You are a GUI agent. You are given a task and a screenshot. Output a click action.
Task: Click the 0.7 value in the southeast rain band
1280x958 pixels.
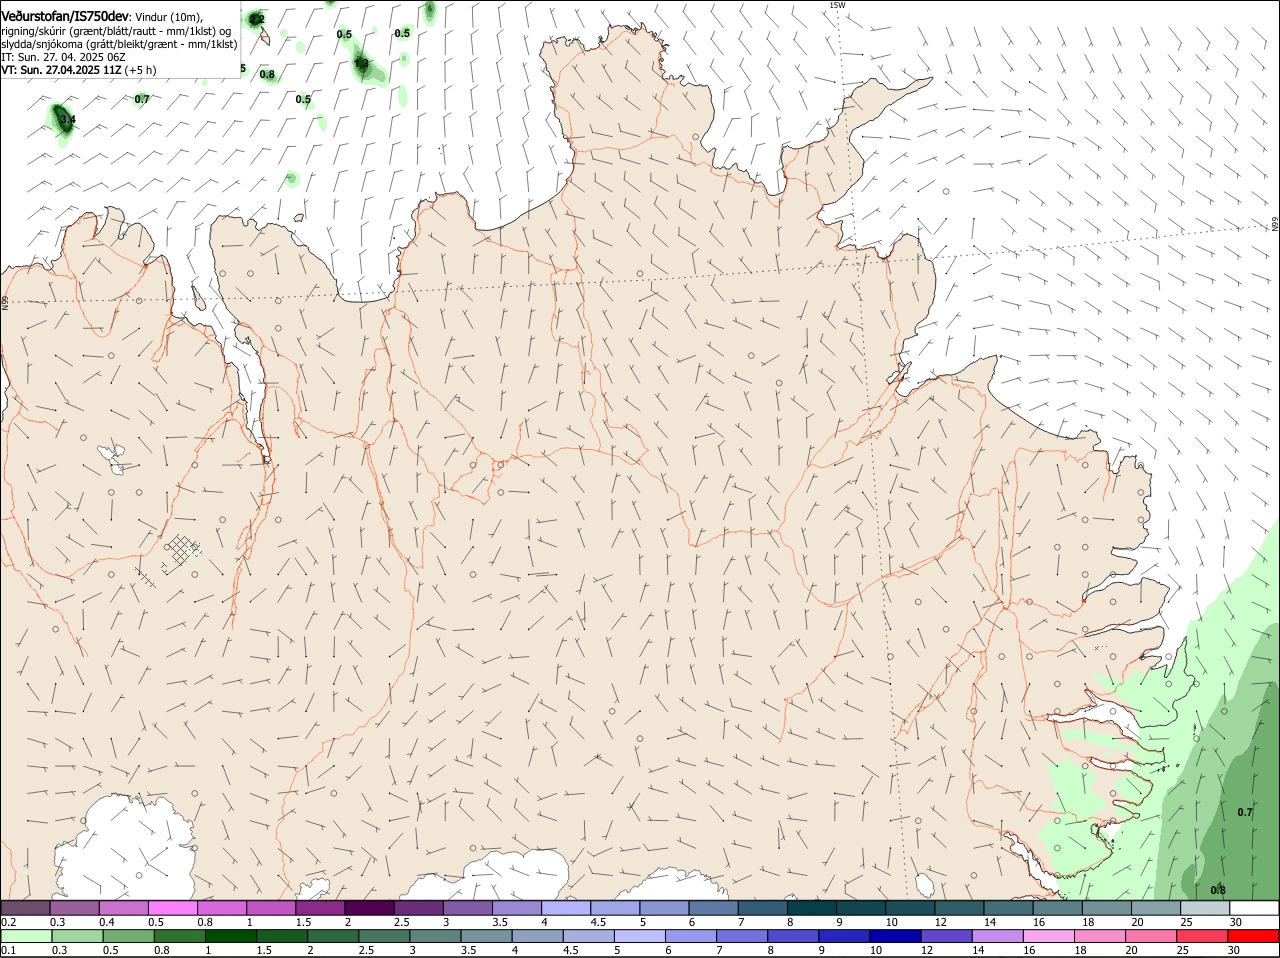1245,812
